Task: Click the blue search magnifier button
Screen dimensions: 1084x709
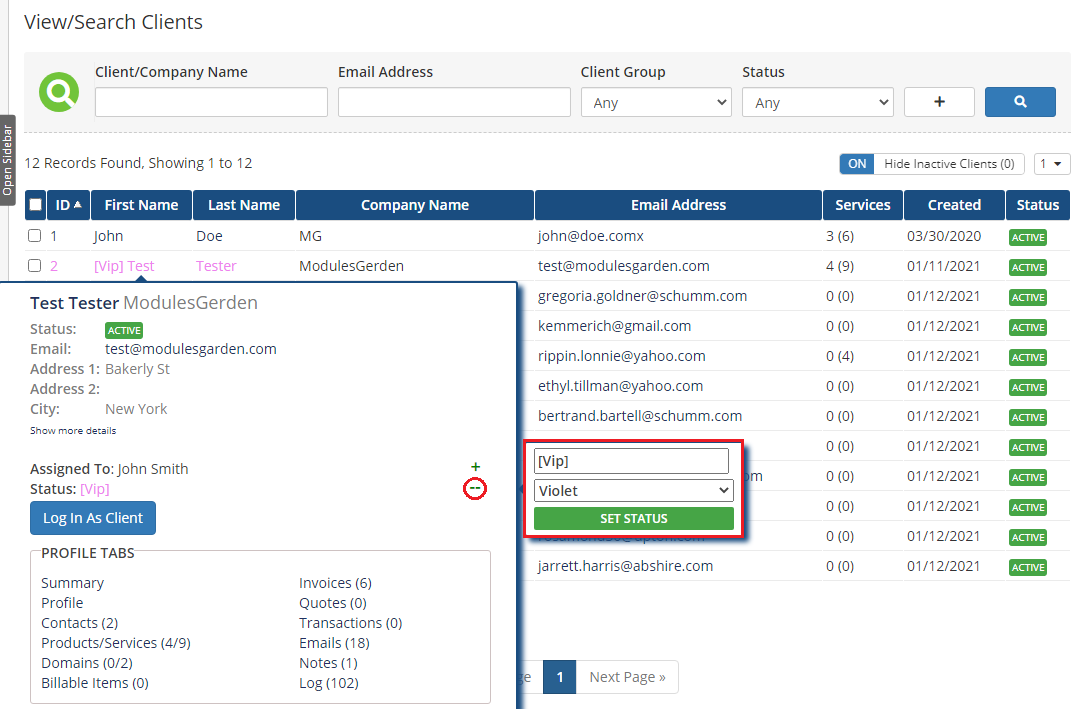Action: click(1020, 102)
